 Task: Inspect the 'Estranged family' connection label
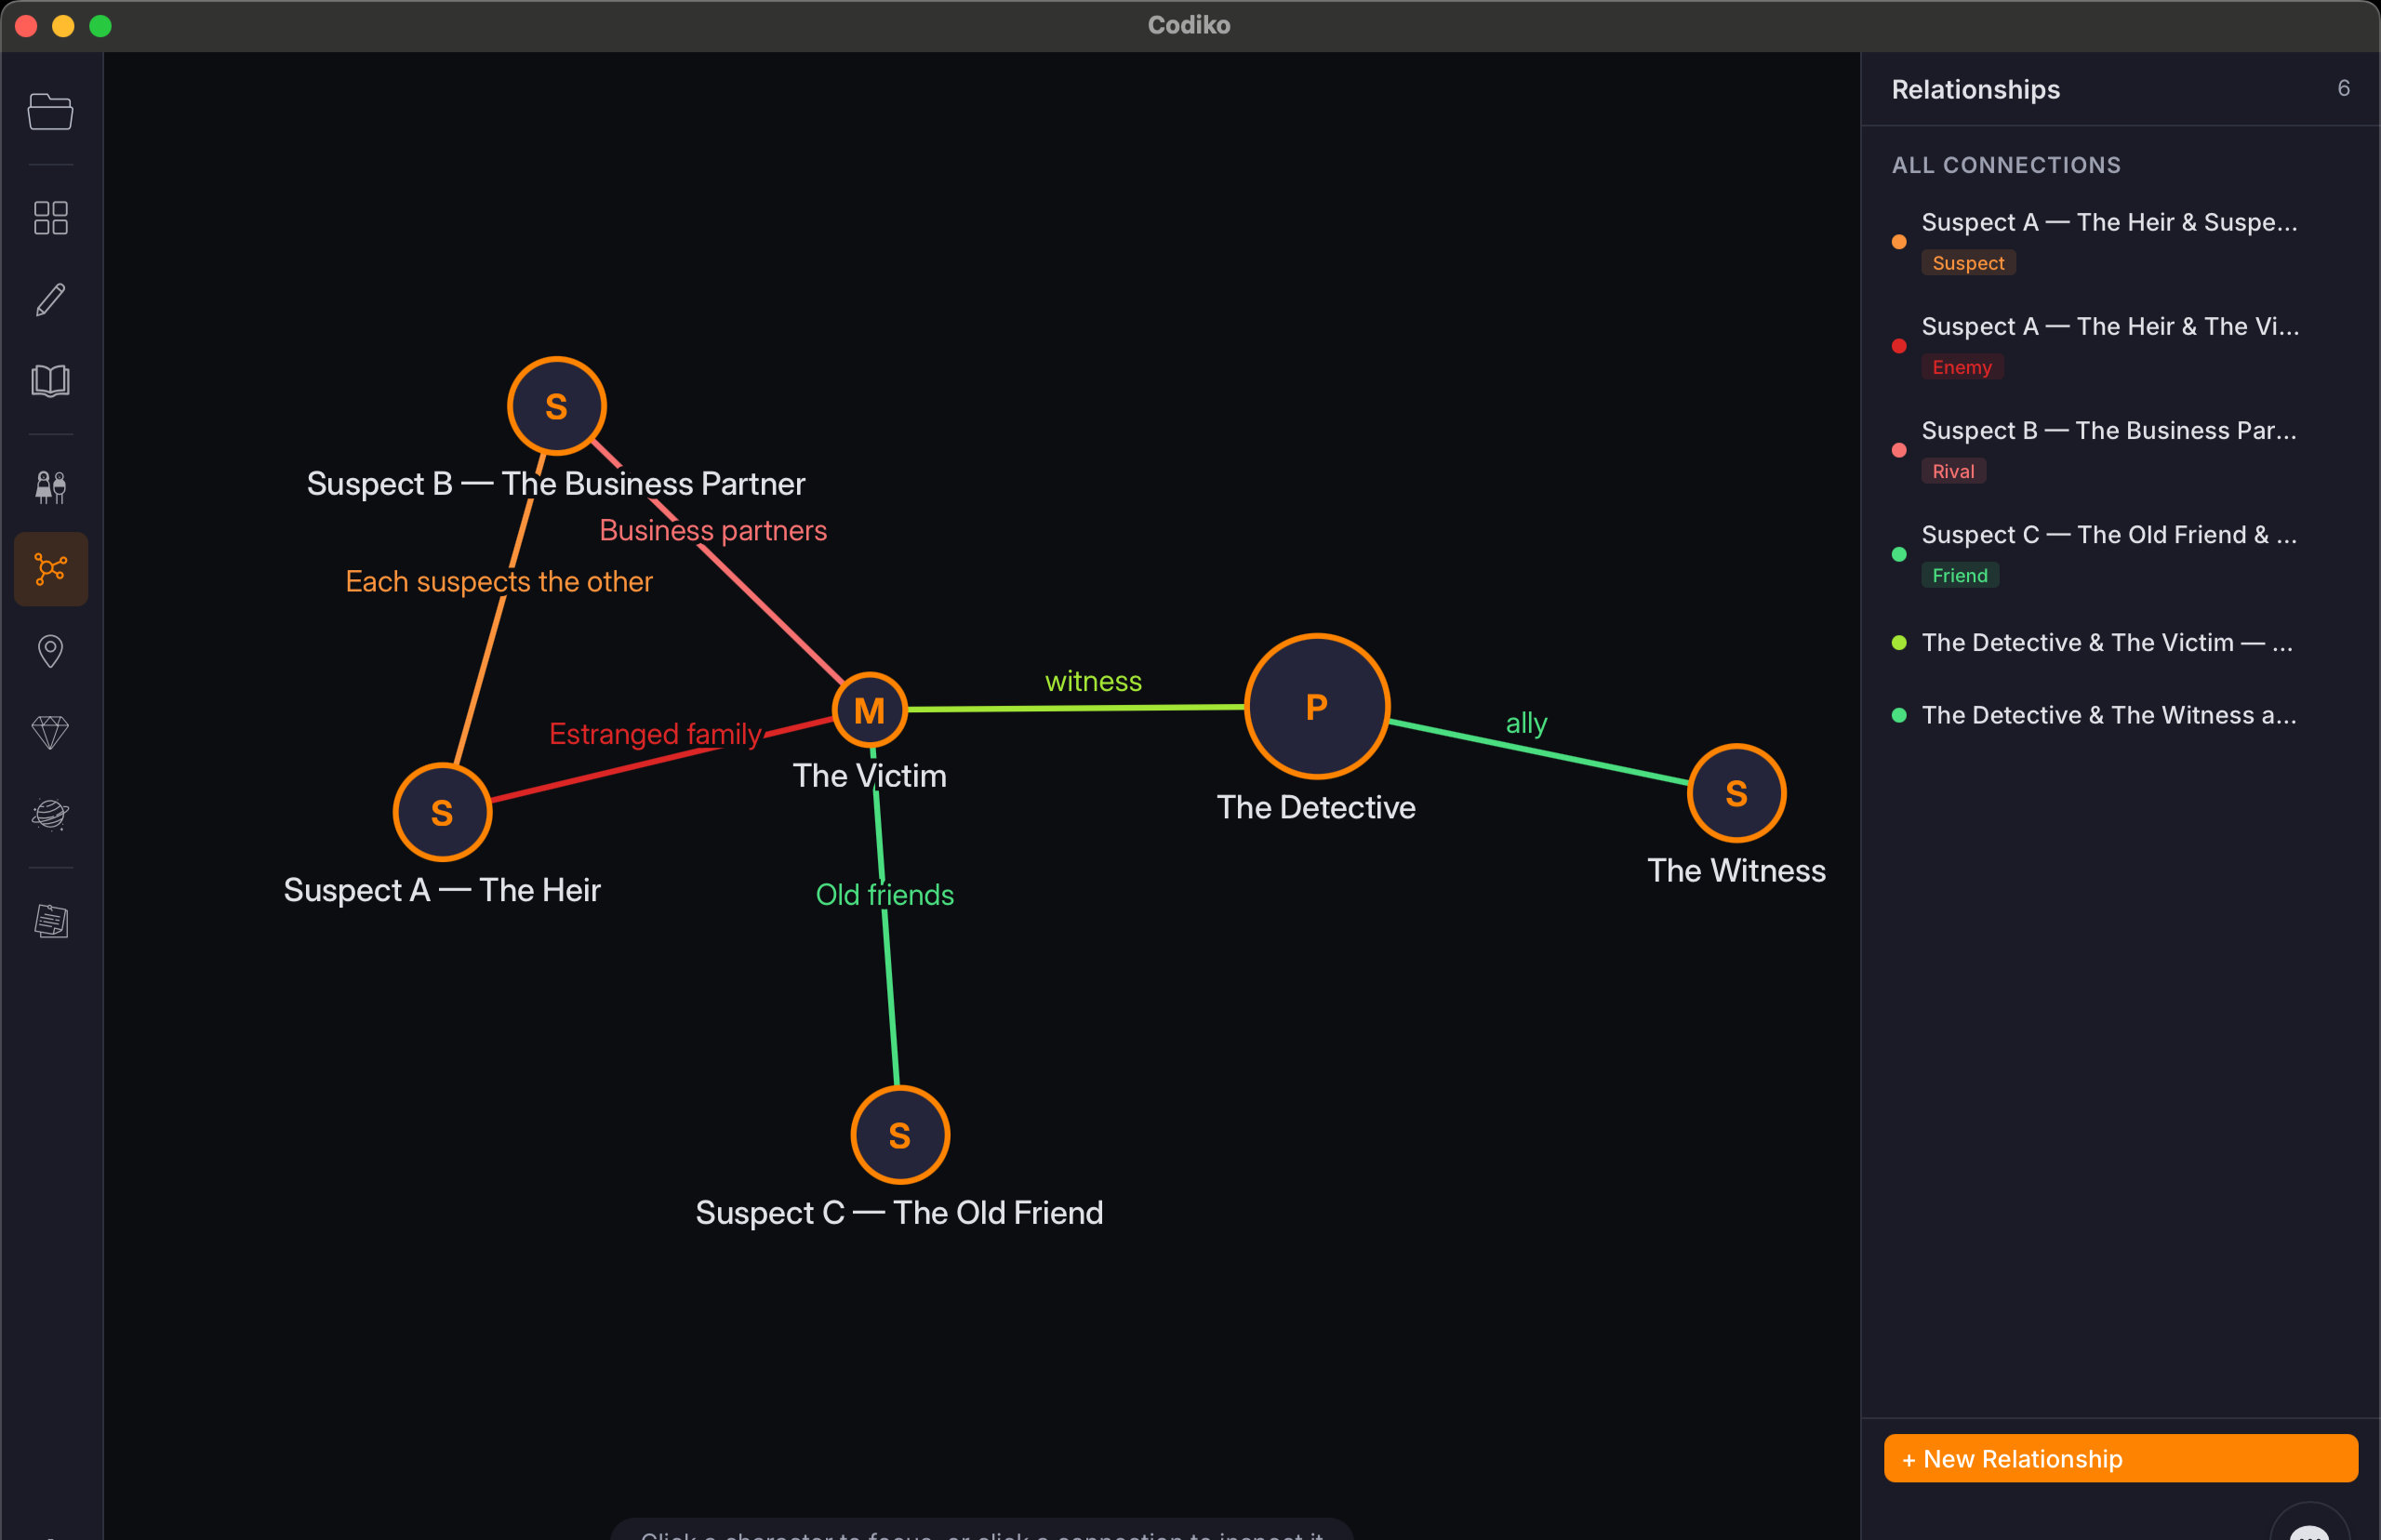pyautogui.click(x=655, y=734)
